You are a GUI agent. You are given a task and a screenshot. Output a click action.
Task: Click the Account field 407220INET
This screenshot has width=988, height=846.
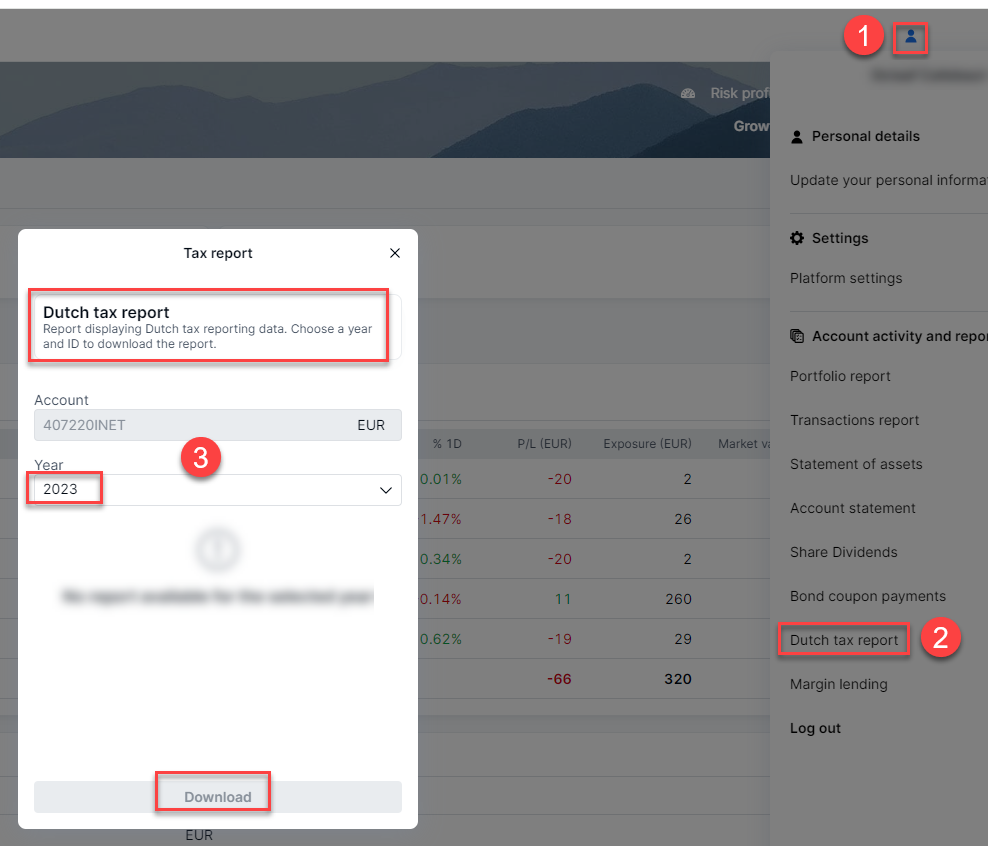coord(217,425)
